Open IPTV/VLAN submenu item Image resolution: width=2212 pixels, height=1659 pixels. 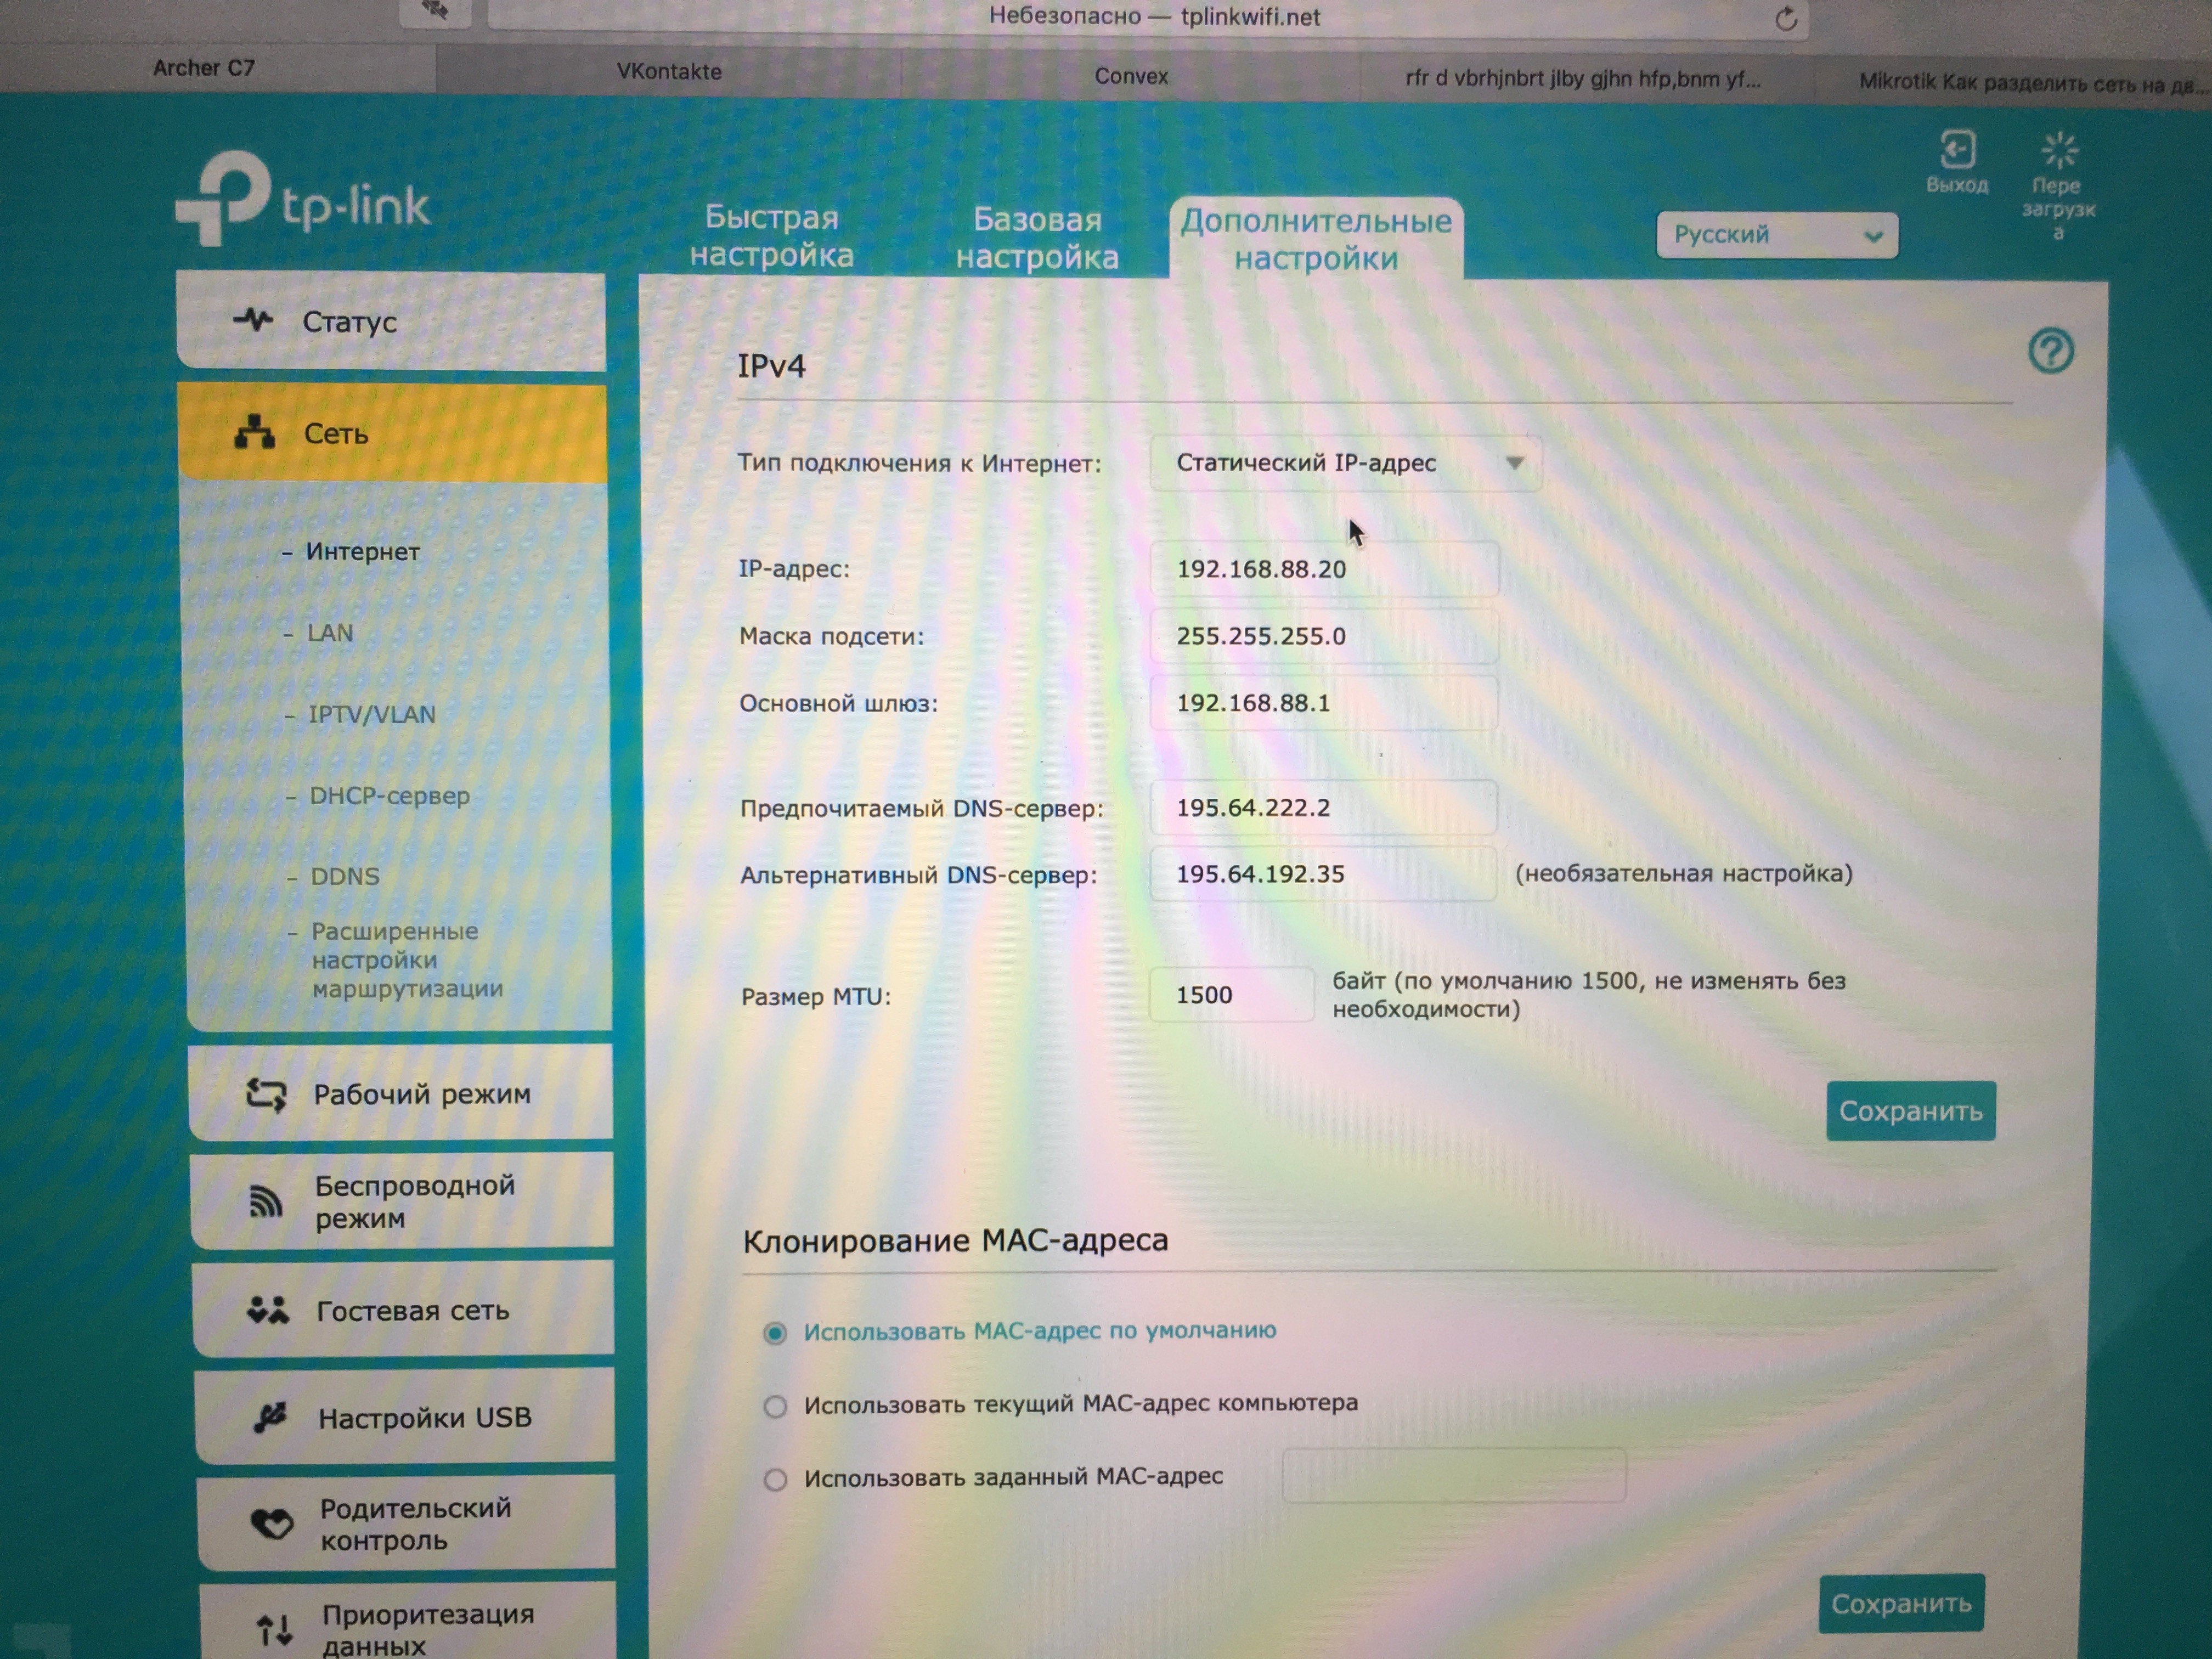click(x=371, y=715)
